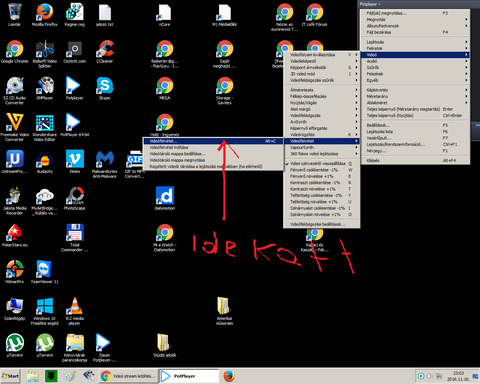Image resolution: width=480 pixels, height=384 pixels.
Task: Select the Daum Potplayer desktop icon
Action: 104,347
